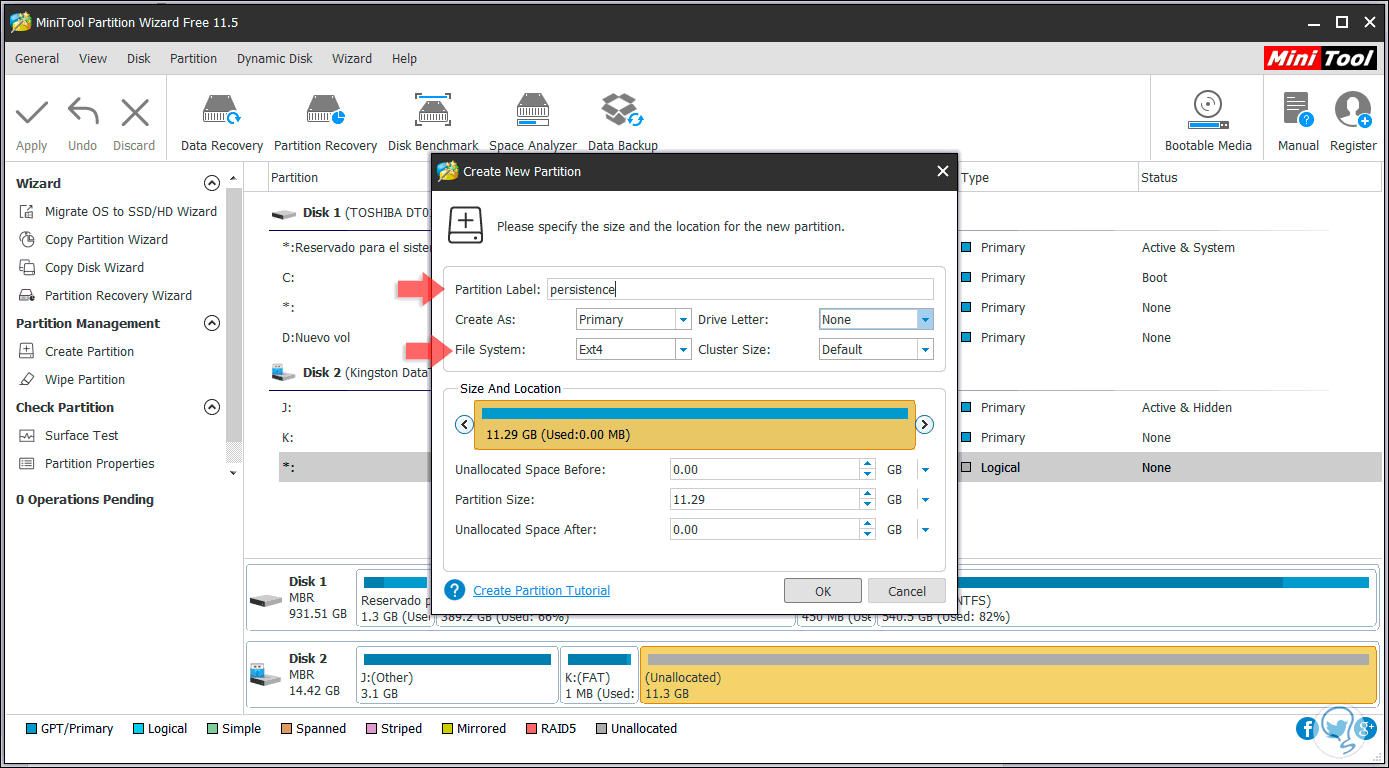Open the Disk menu
The width and height of the screenshot is (1389, 768).
tap(139, 58)
